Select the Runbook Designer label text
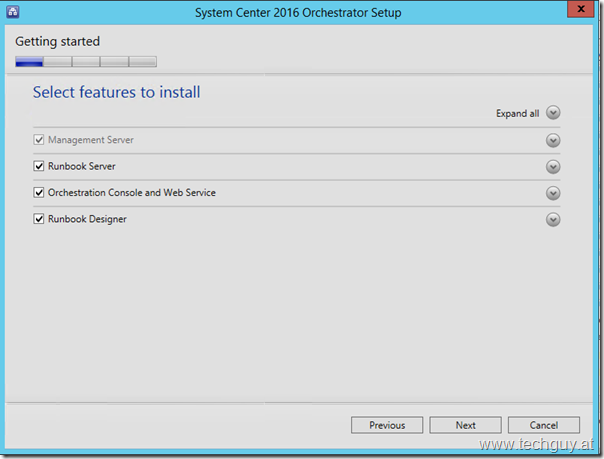This screenshot has width=604, height=459. tap(87, 219)
